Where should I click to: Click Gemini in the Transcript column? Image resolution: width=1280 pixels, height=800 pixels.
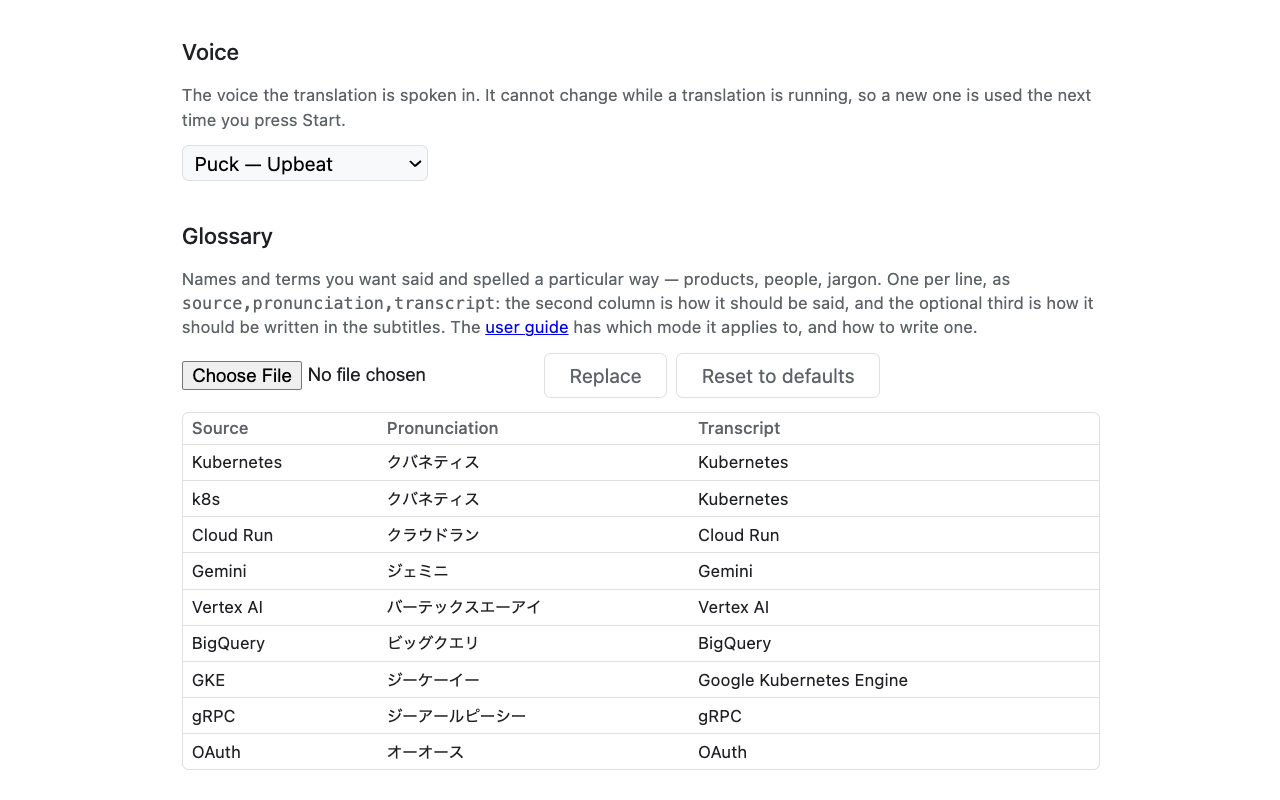click(894, 571)
